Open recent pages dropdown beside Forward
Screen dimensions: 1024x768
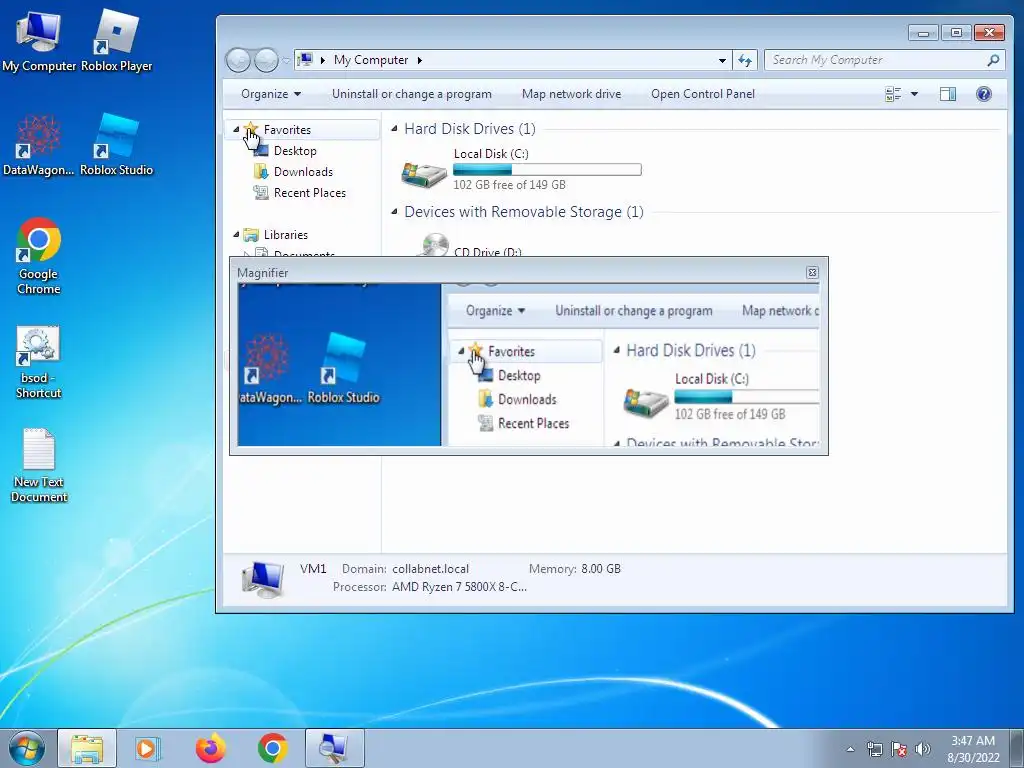286,61
